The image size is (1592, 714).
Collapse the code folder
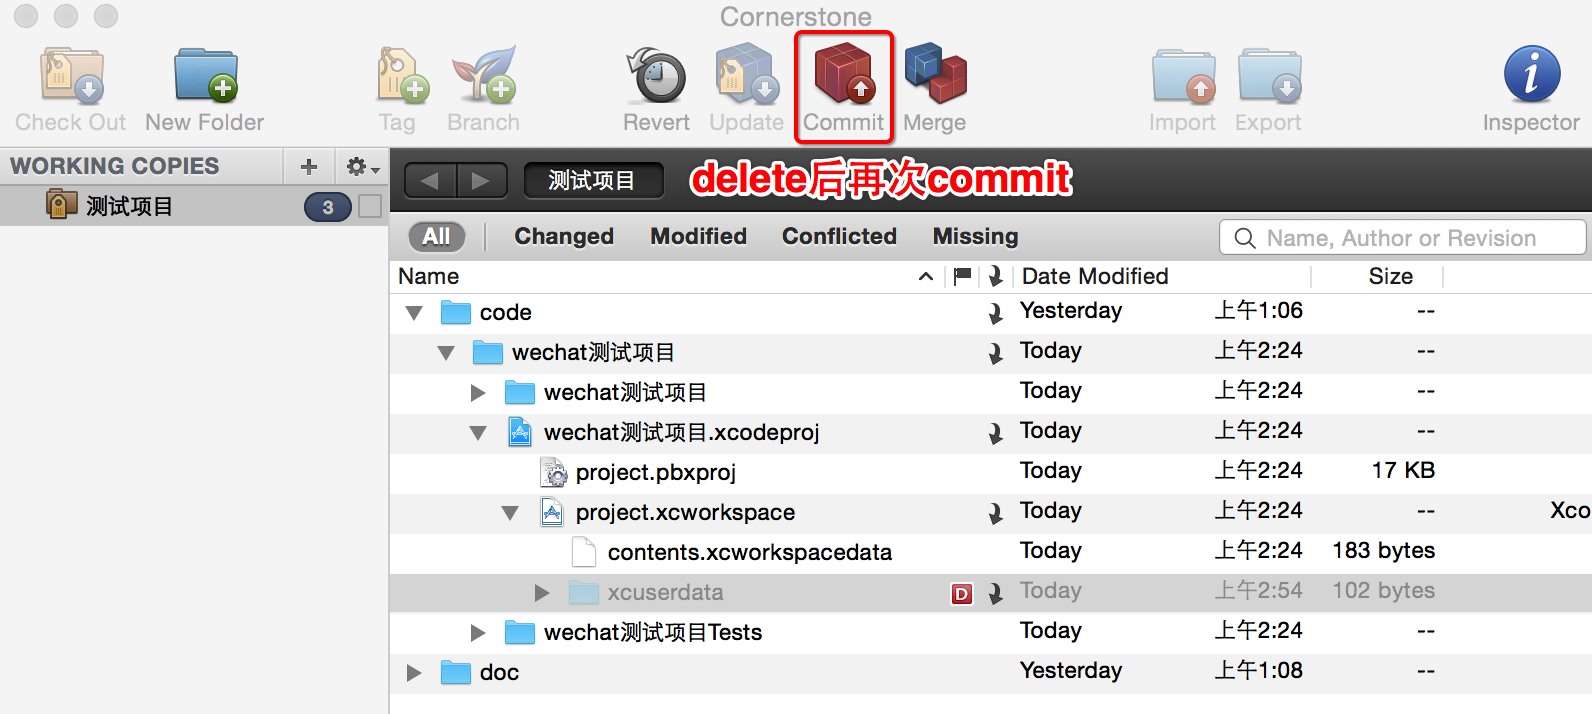click(x=414, y=313)
